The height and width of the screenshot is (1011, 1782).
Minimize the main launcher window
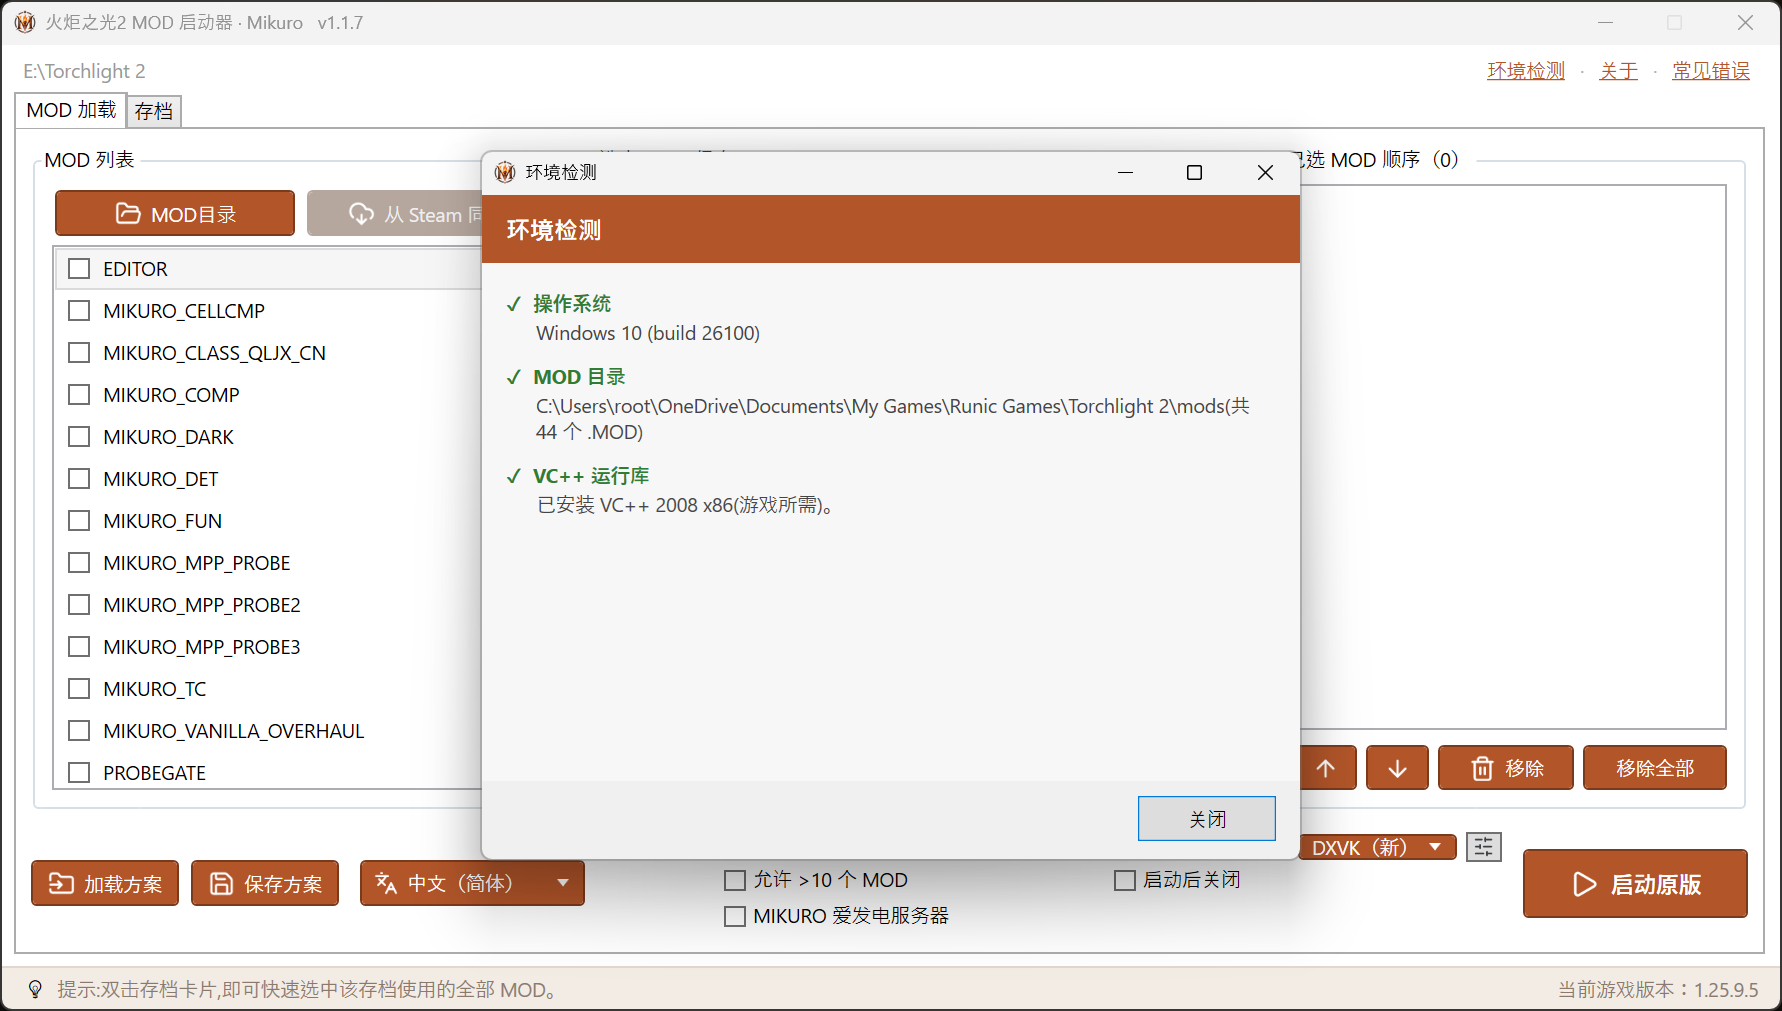tap(1606, 22)
